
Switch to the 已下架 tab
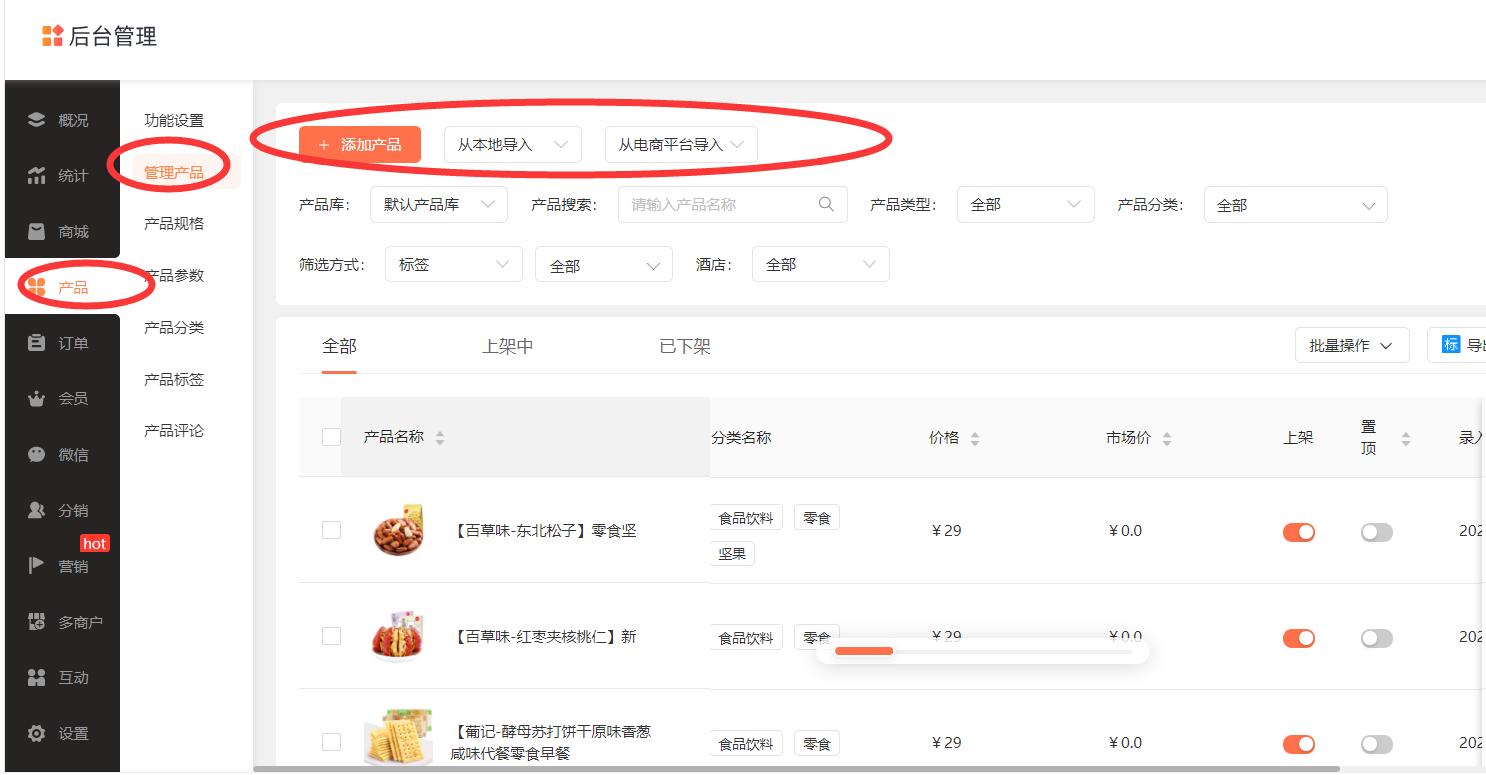(x=684, y=345)
